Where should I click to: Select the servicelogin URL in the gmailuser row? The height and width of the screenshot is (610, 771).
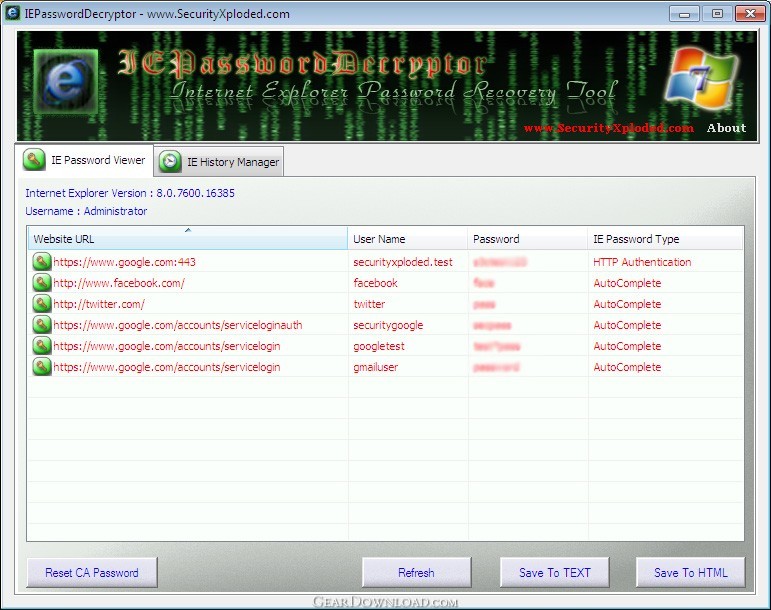coord(167,367)
